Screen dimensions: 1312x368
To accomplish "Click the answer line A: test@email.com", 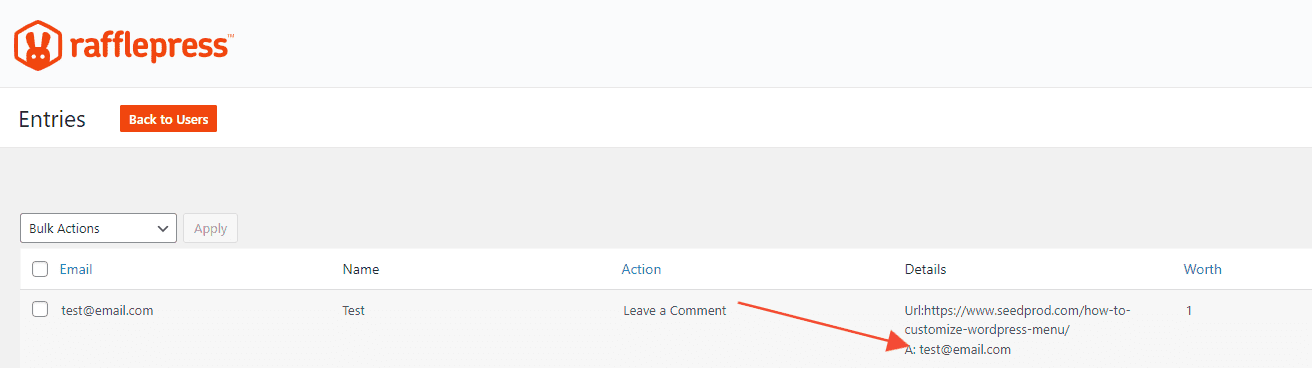I will coord(958,349).
